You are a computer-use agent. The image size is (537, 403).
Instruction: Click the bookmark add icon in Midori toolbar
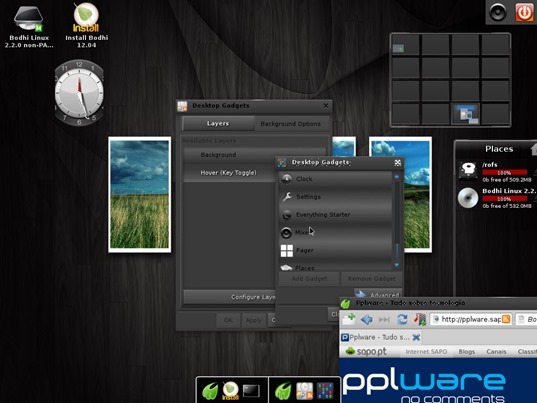[420, 319]
